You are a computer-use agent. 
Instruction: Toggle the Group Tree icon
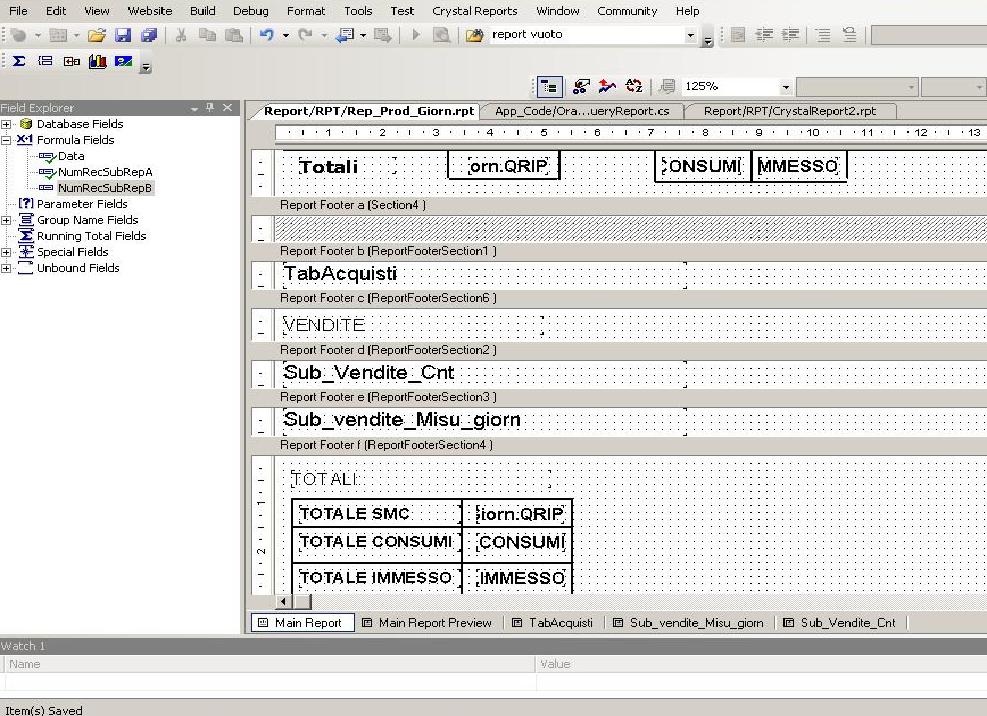(550, 86)
